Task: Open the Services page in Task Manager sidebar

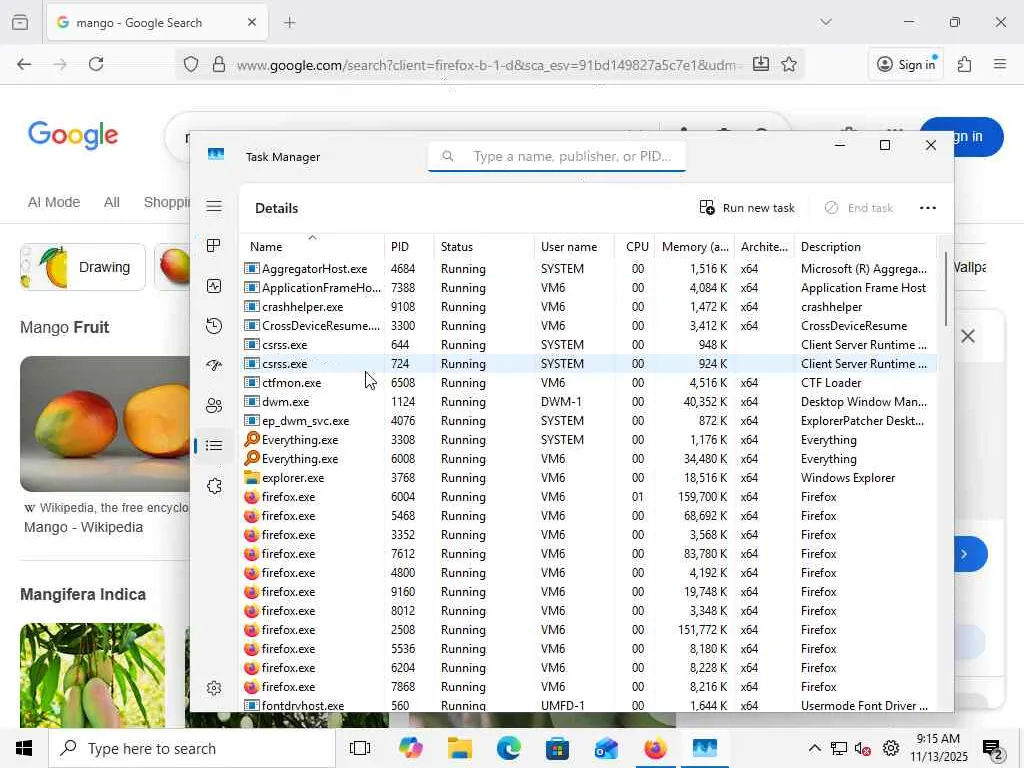Action: (214, 486)
